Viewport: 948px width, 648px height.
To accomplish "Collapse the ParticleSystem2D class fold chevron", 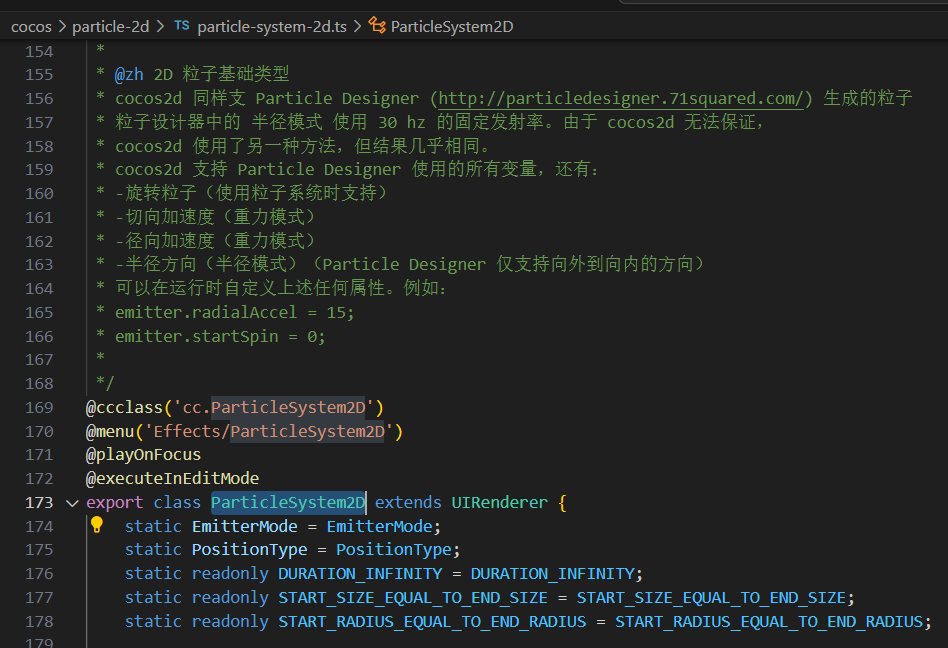I will [x=71, y=502].
